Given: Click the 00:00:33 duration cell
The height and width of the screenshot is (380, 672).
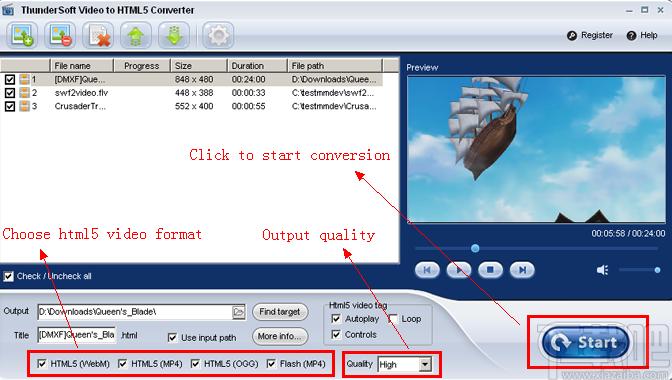Looking at the screenshot, I should tap(249, 93).
